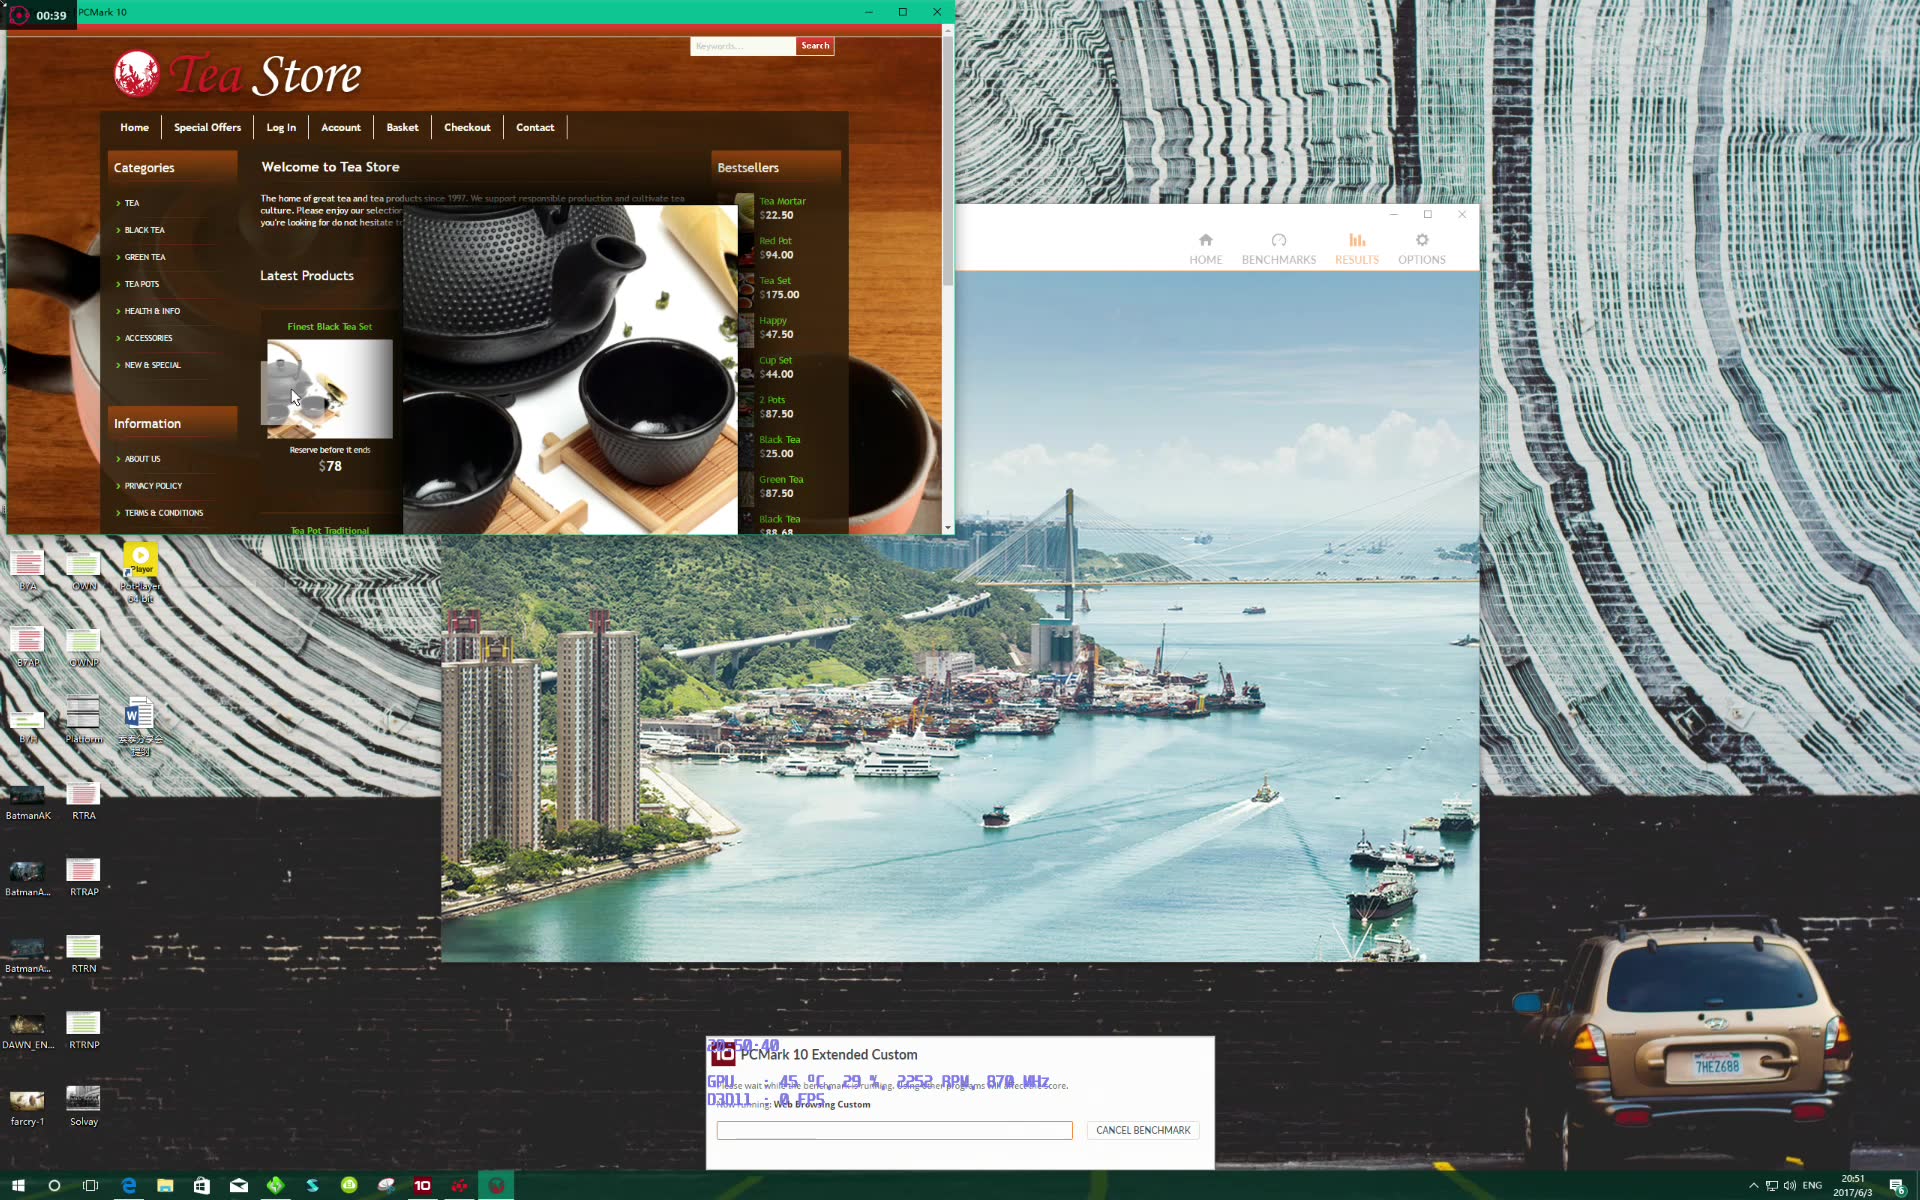Go to Checkout in Tea Store menu
Viewport: 1920px width, 1200px height.
point(467,127)
